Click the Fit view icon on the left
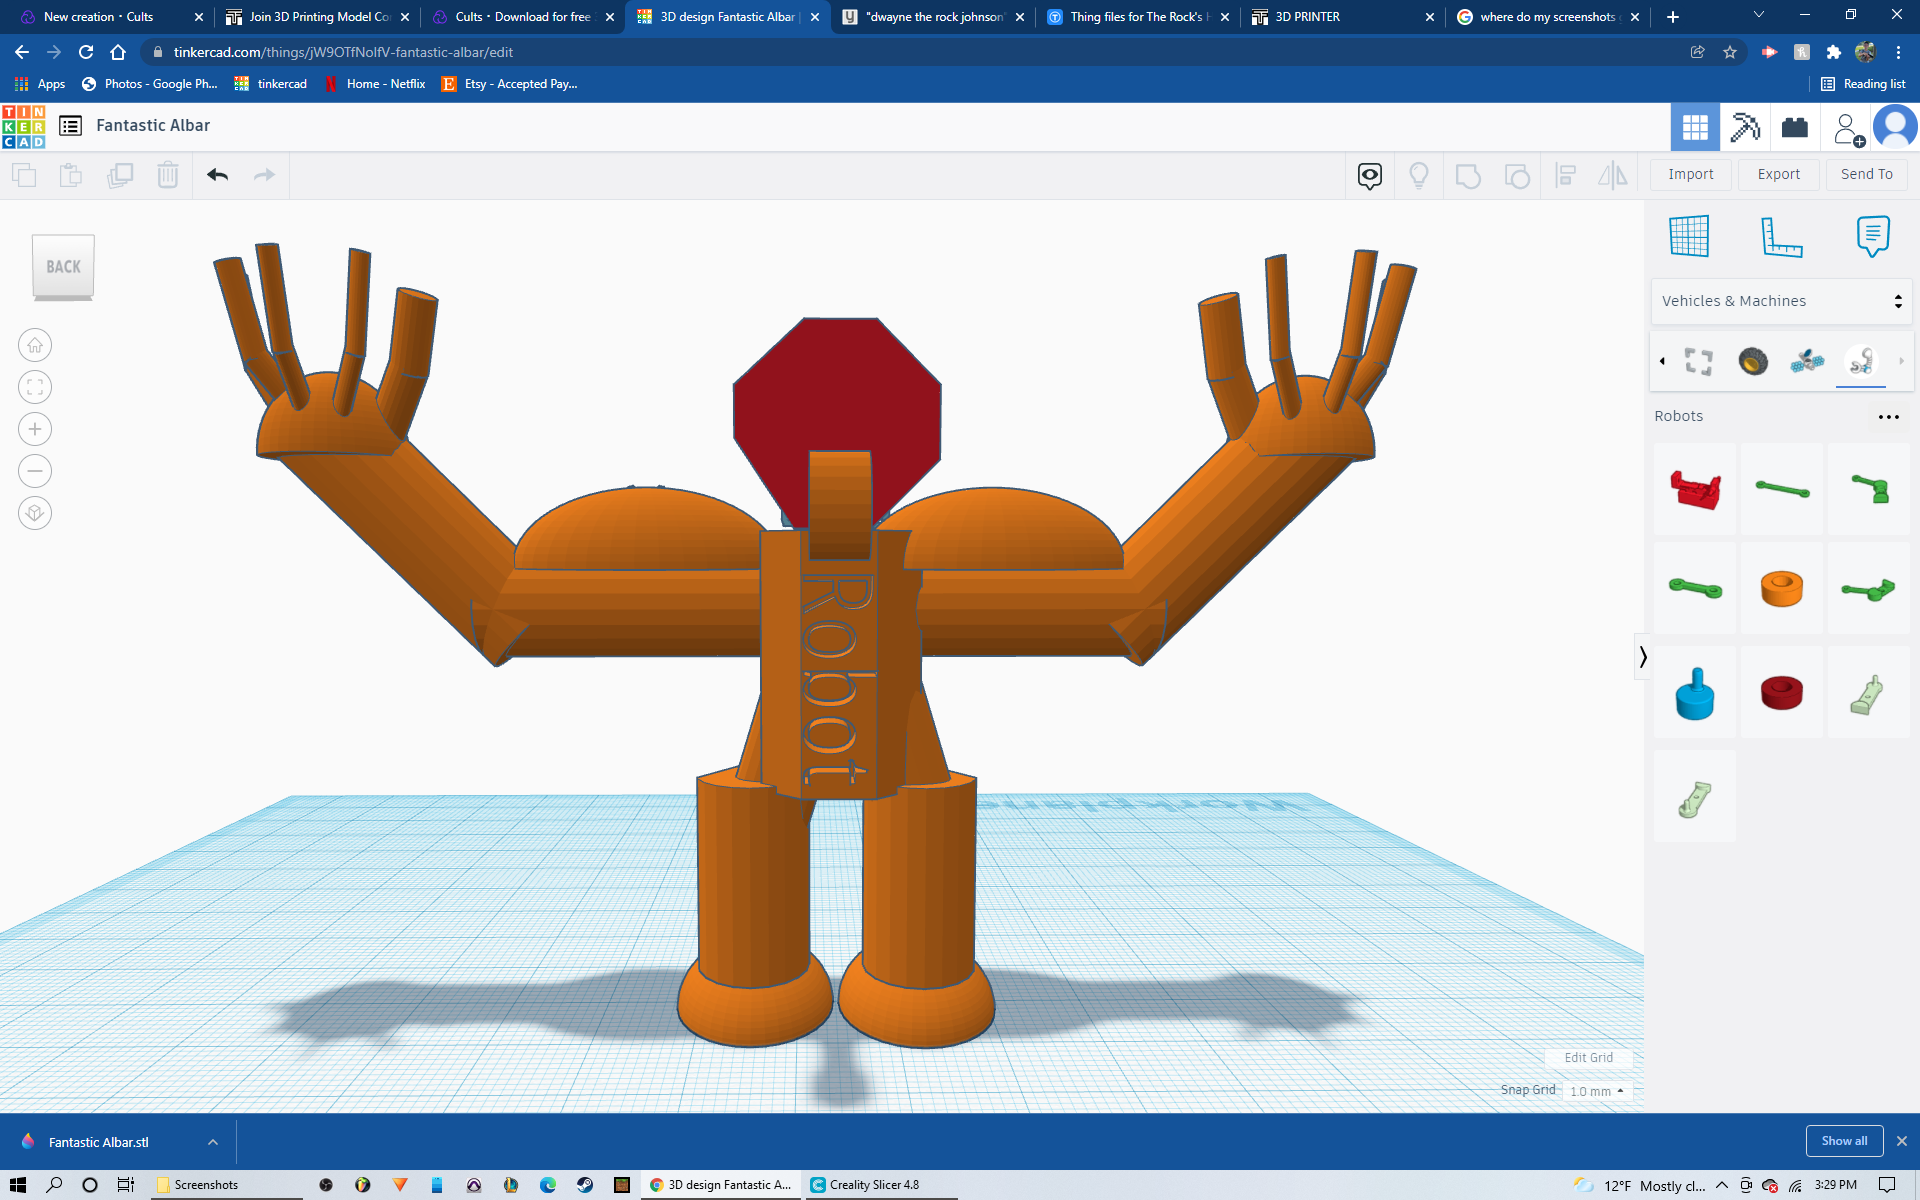 coord(34,387)
